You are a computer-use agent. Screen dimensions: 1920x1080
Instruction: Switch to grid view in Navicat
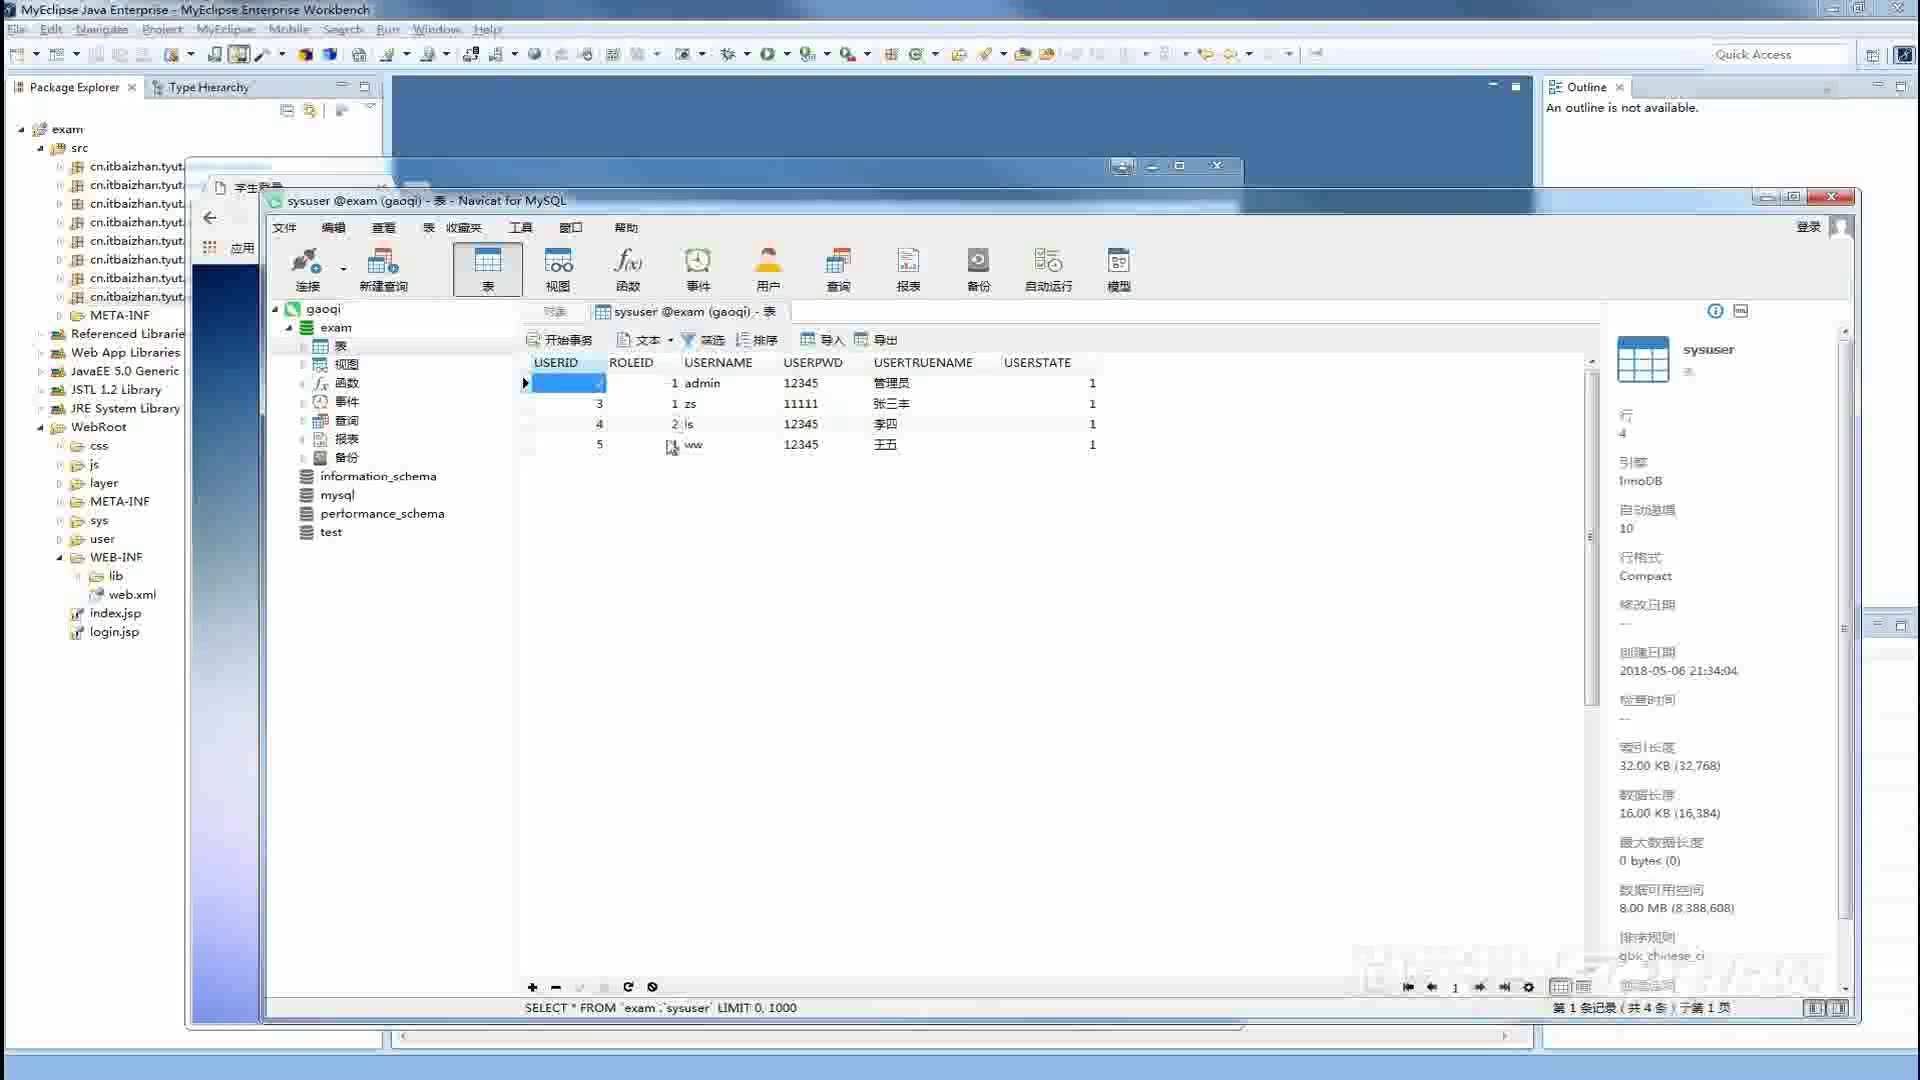click(x=1560, y=987)
